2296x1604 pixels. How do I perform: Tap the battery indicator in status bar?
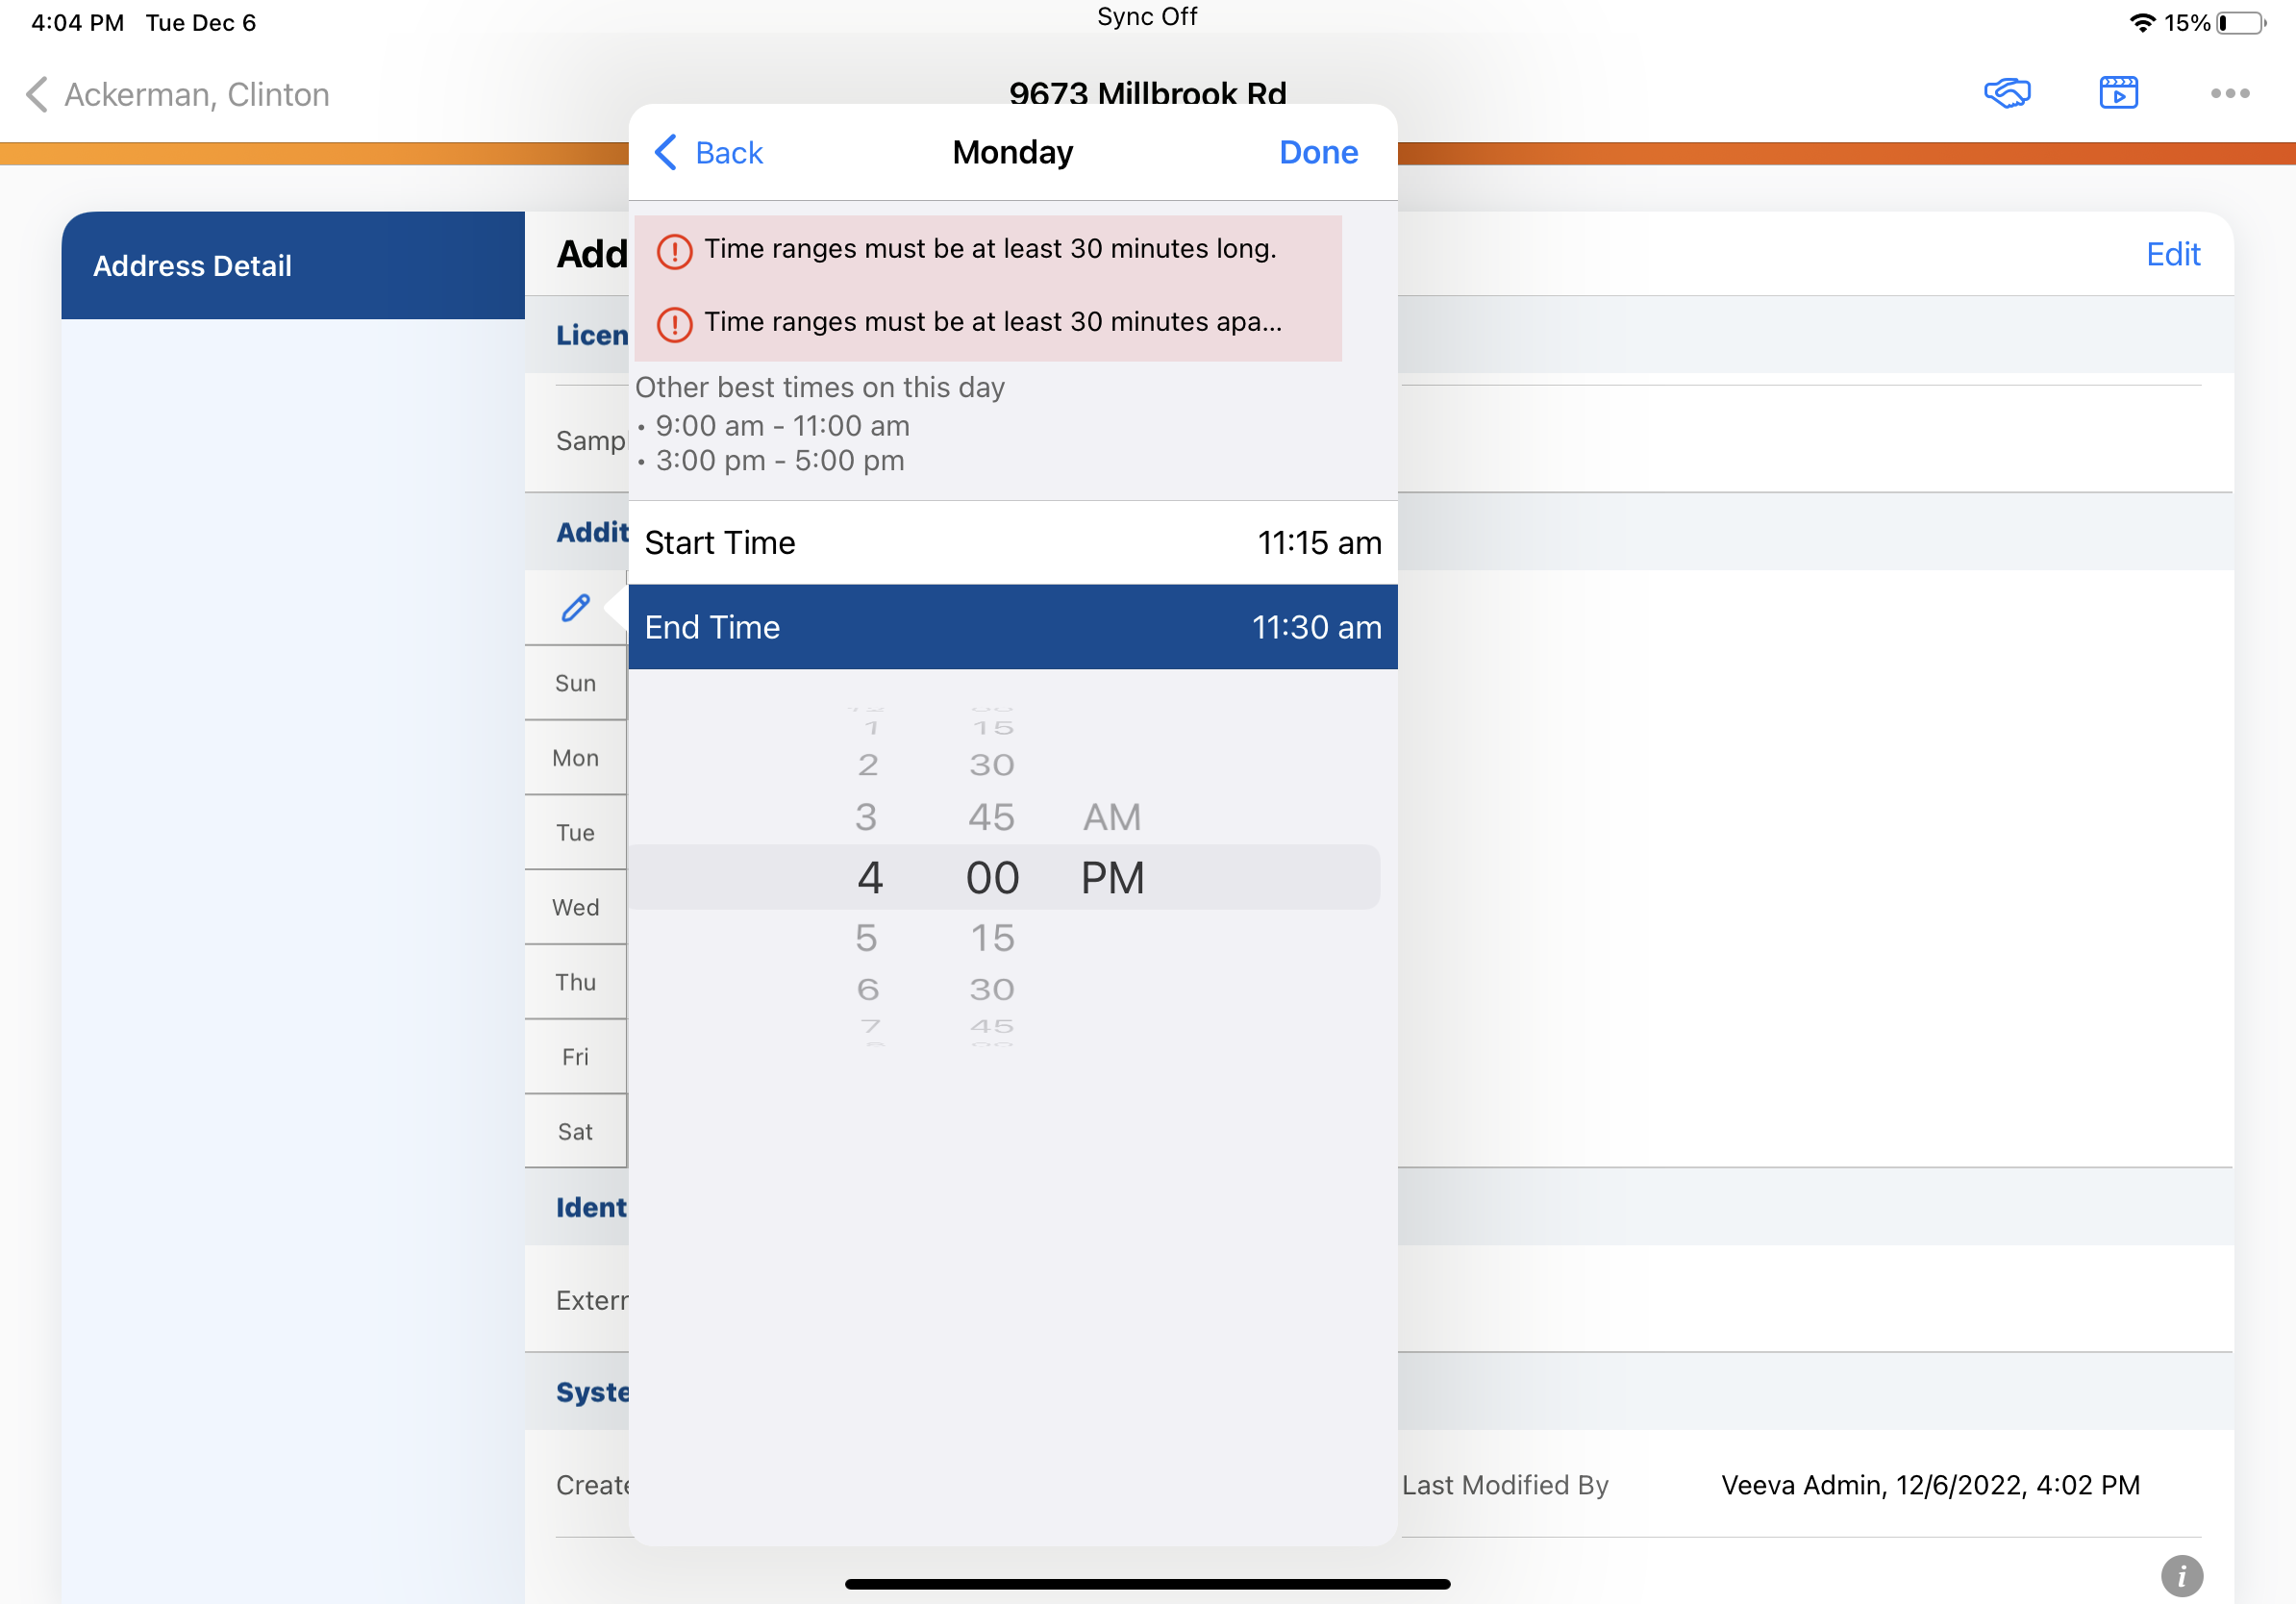click(x=2241, y=23)
